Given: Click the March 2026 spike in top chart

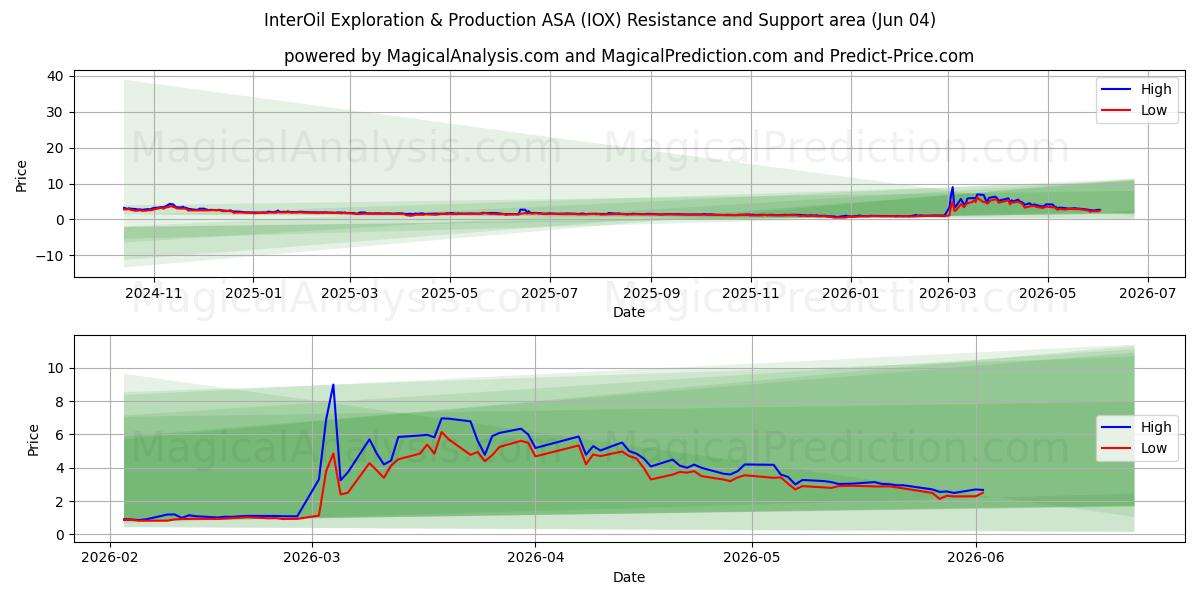Looking at the screenshot, I should coord(952,188).
